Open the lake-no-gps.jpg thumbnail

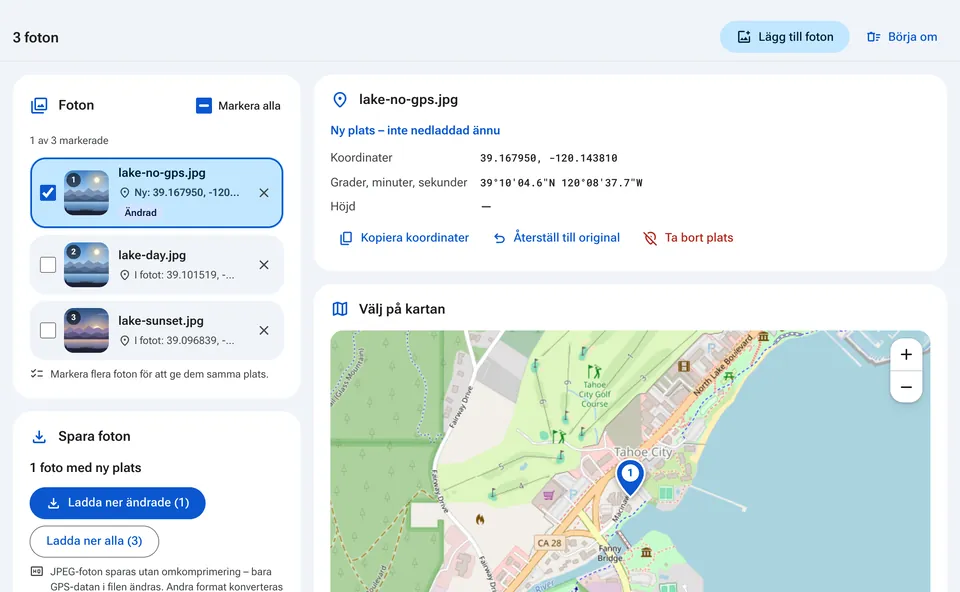pyautogui.click(x=86, y=193)
